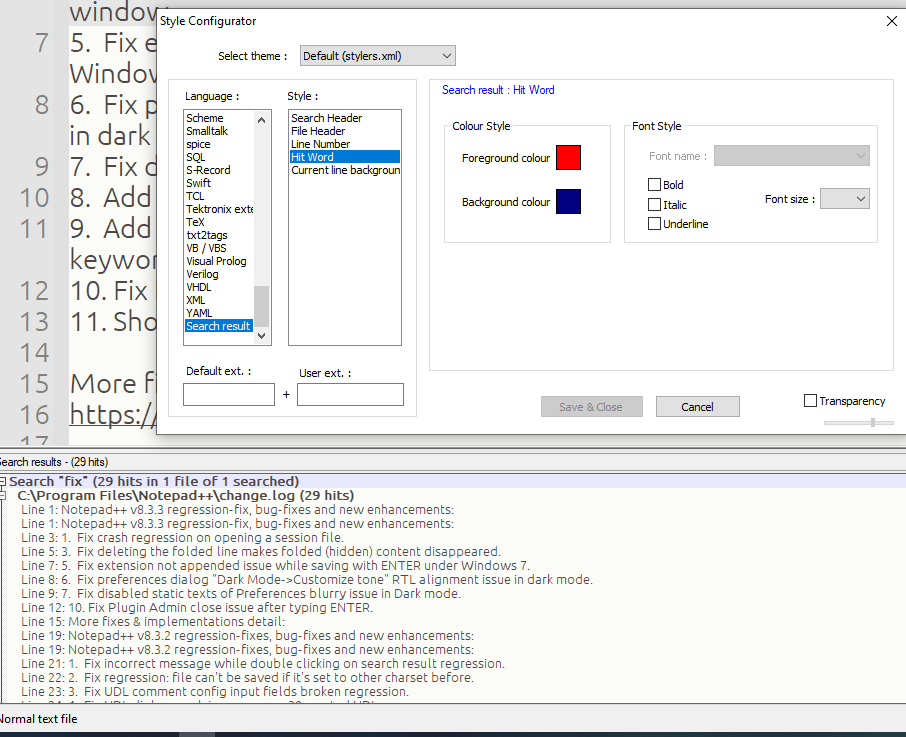Viewport: 906px width, 737px height.
Task: Click the Cancel button
Action: [697, 407]
